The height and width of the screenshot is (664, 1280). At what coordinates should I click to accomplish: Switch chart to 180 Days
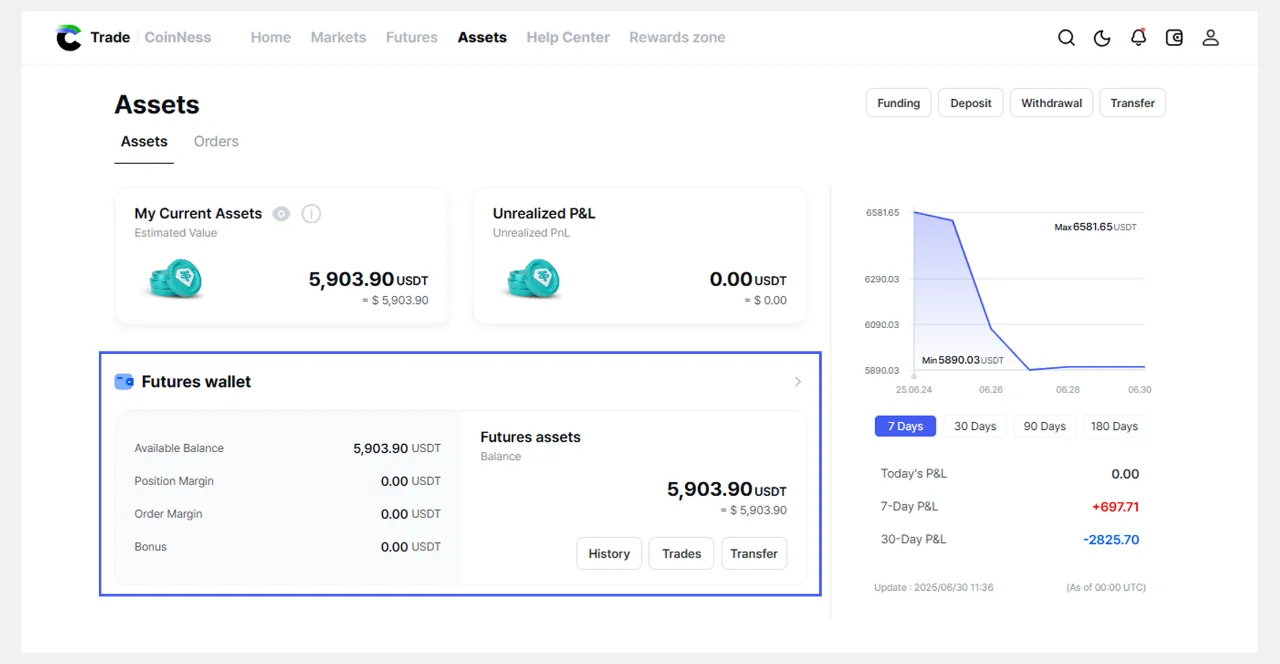(x=1114, y=426)
